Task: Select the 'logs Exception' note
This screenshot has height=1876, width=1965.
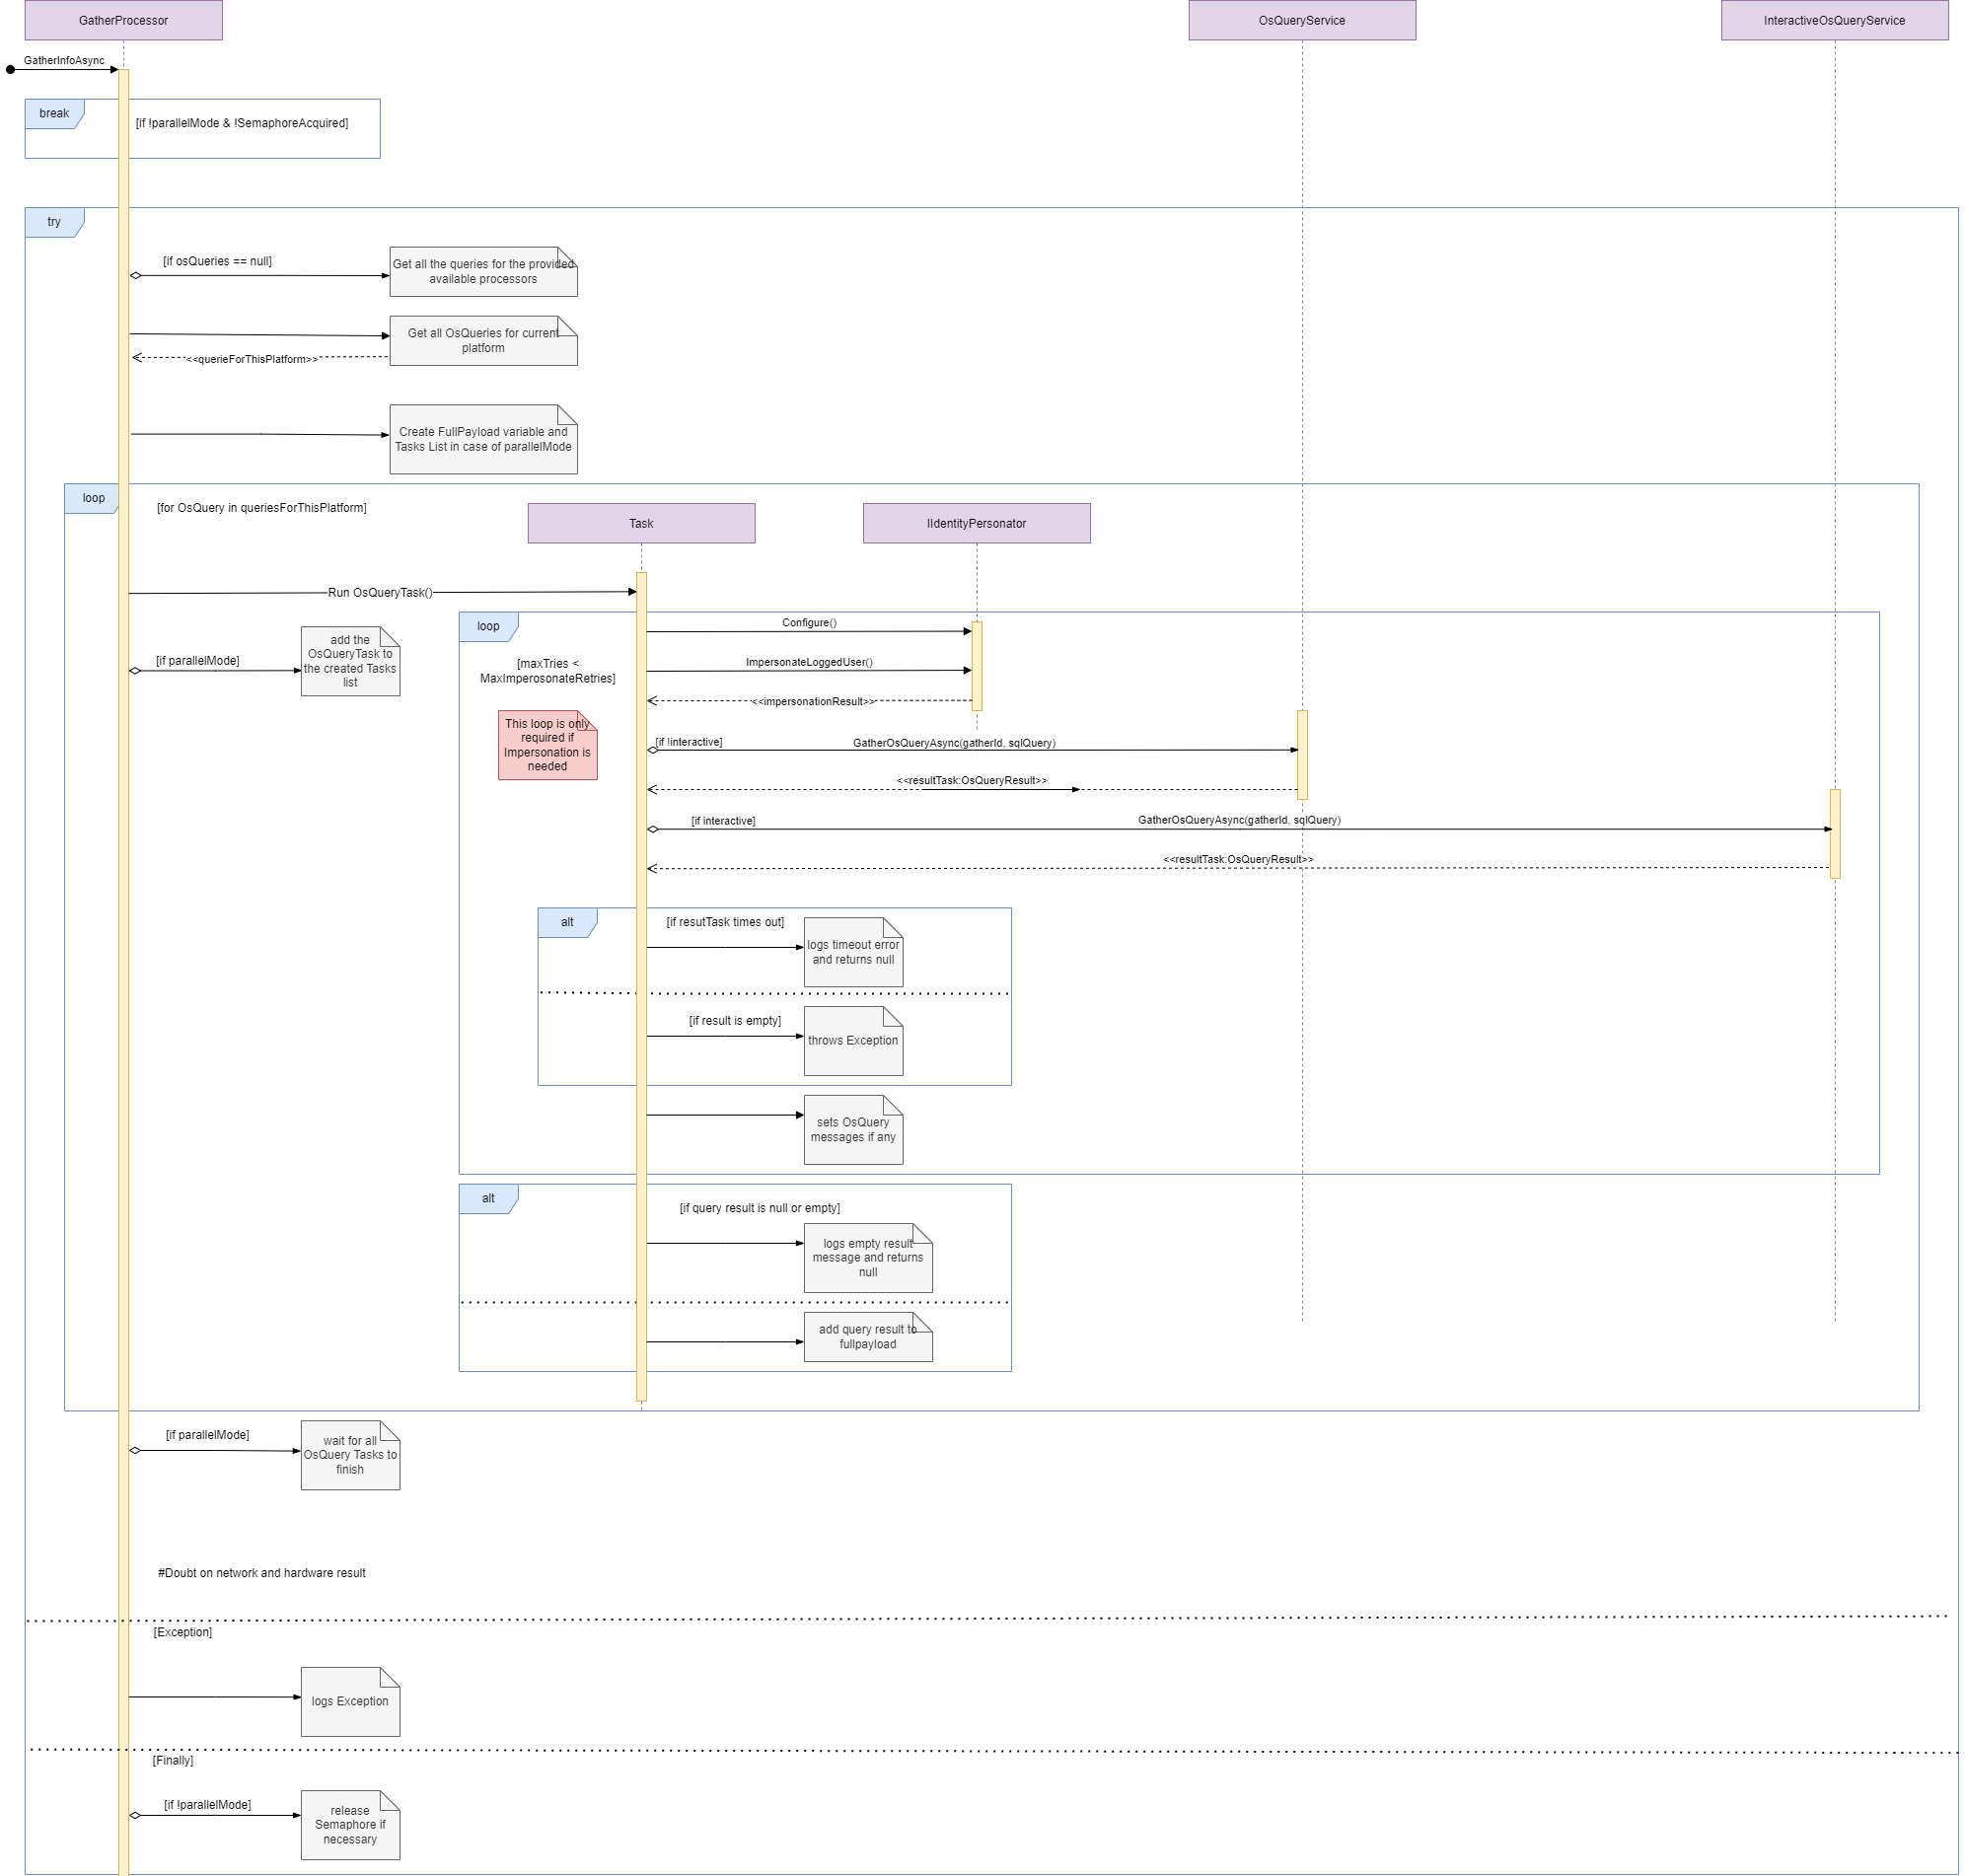Action: coord(350,1701)
